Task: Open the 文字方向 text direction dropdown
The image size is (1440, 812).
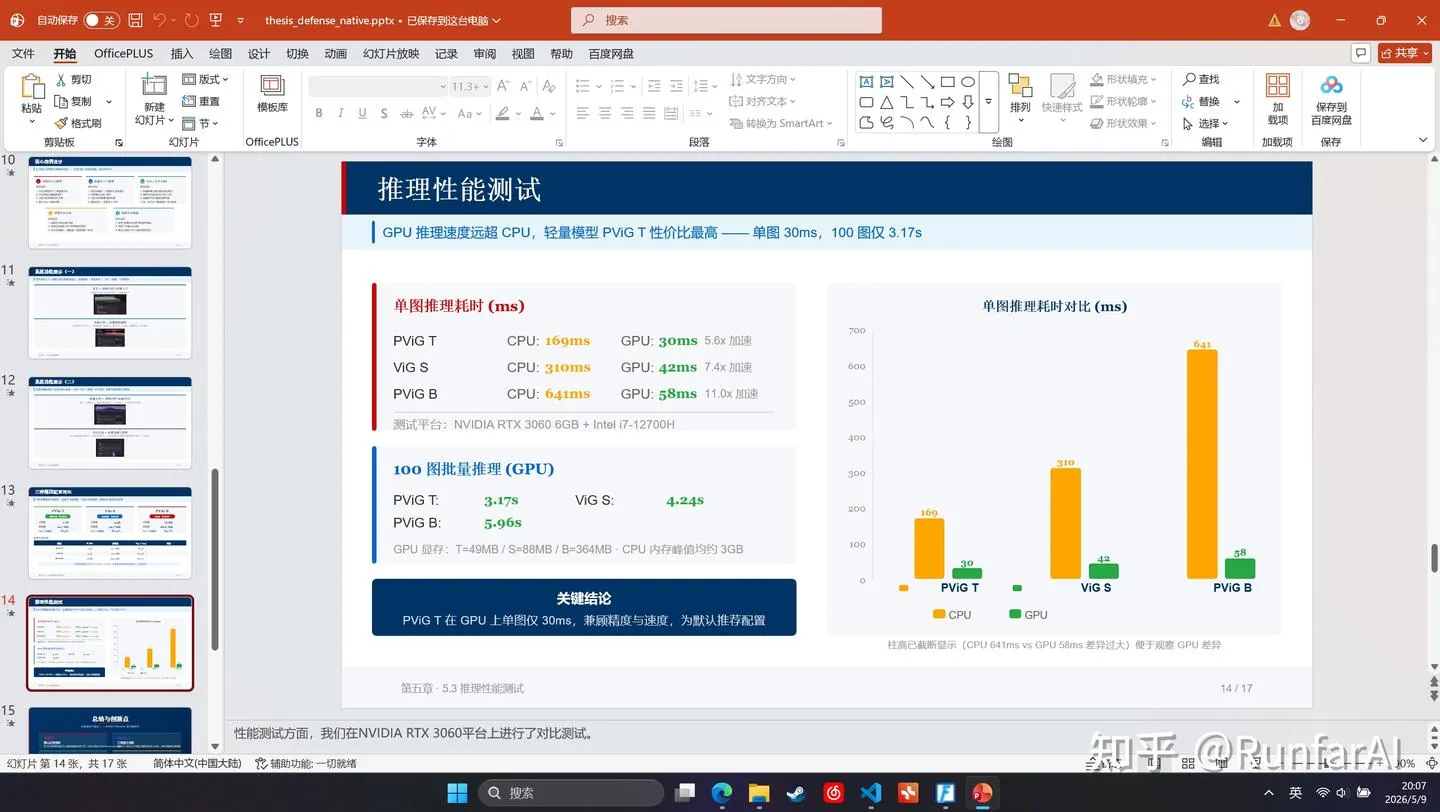Action: [764, 79]
